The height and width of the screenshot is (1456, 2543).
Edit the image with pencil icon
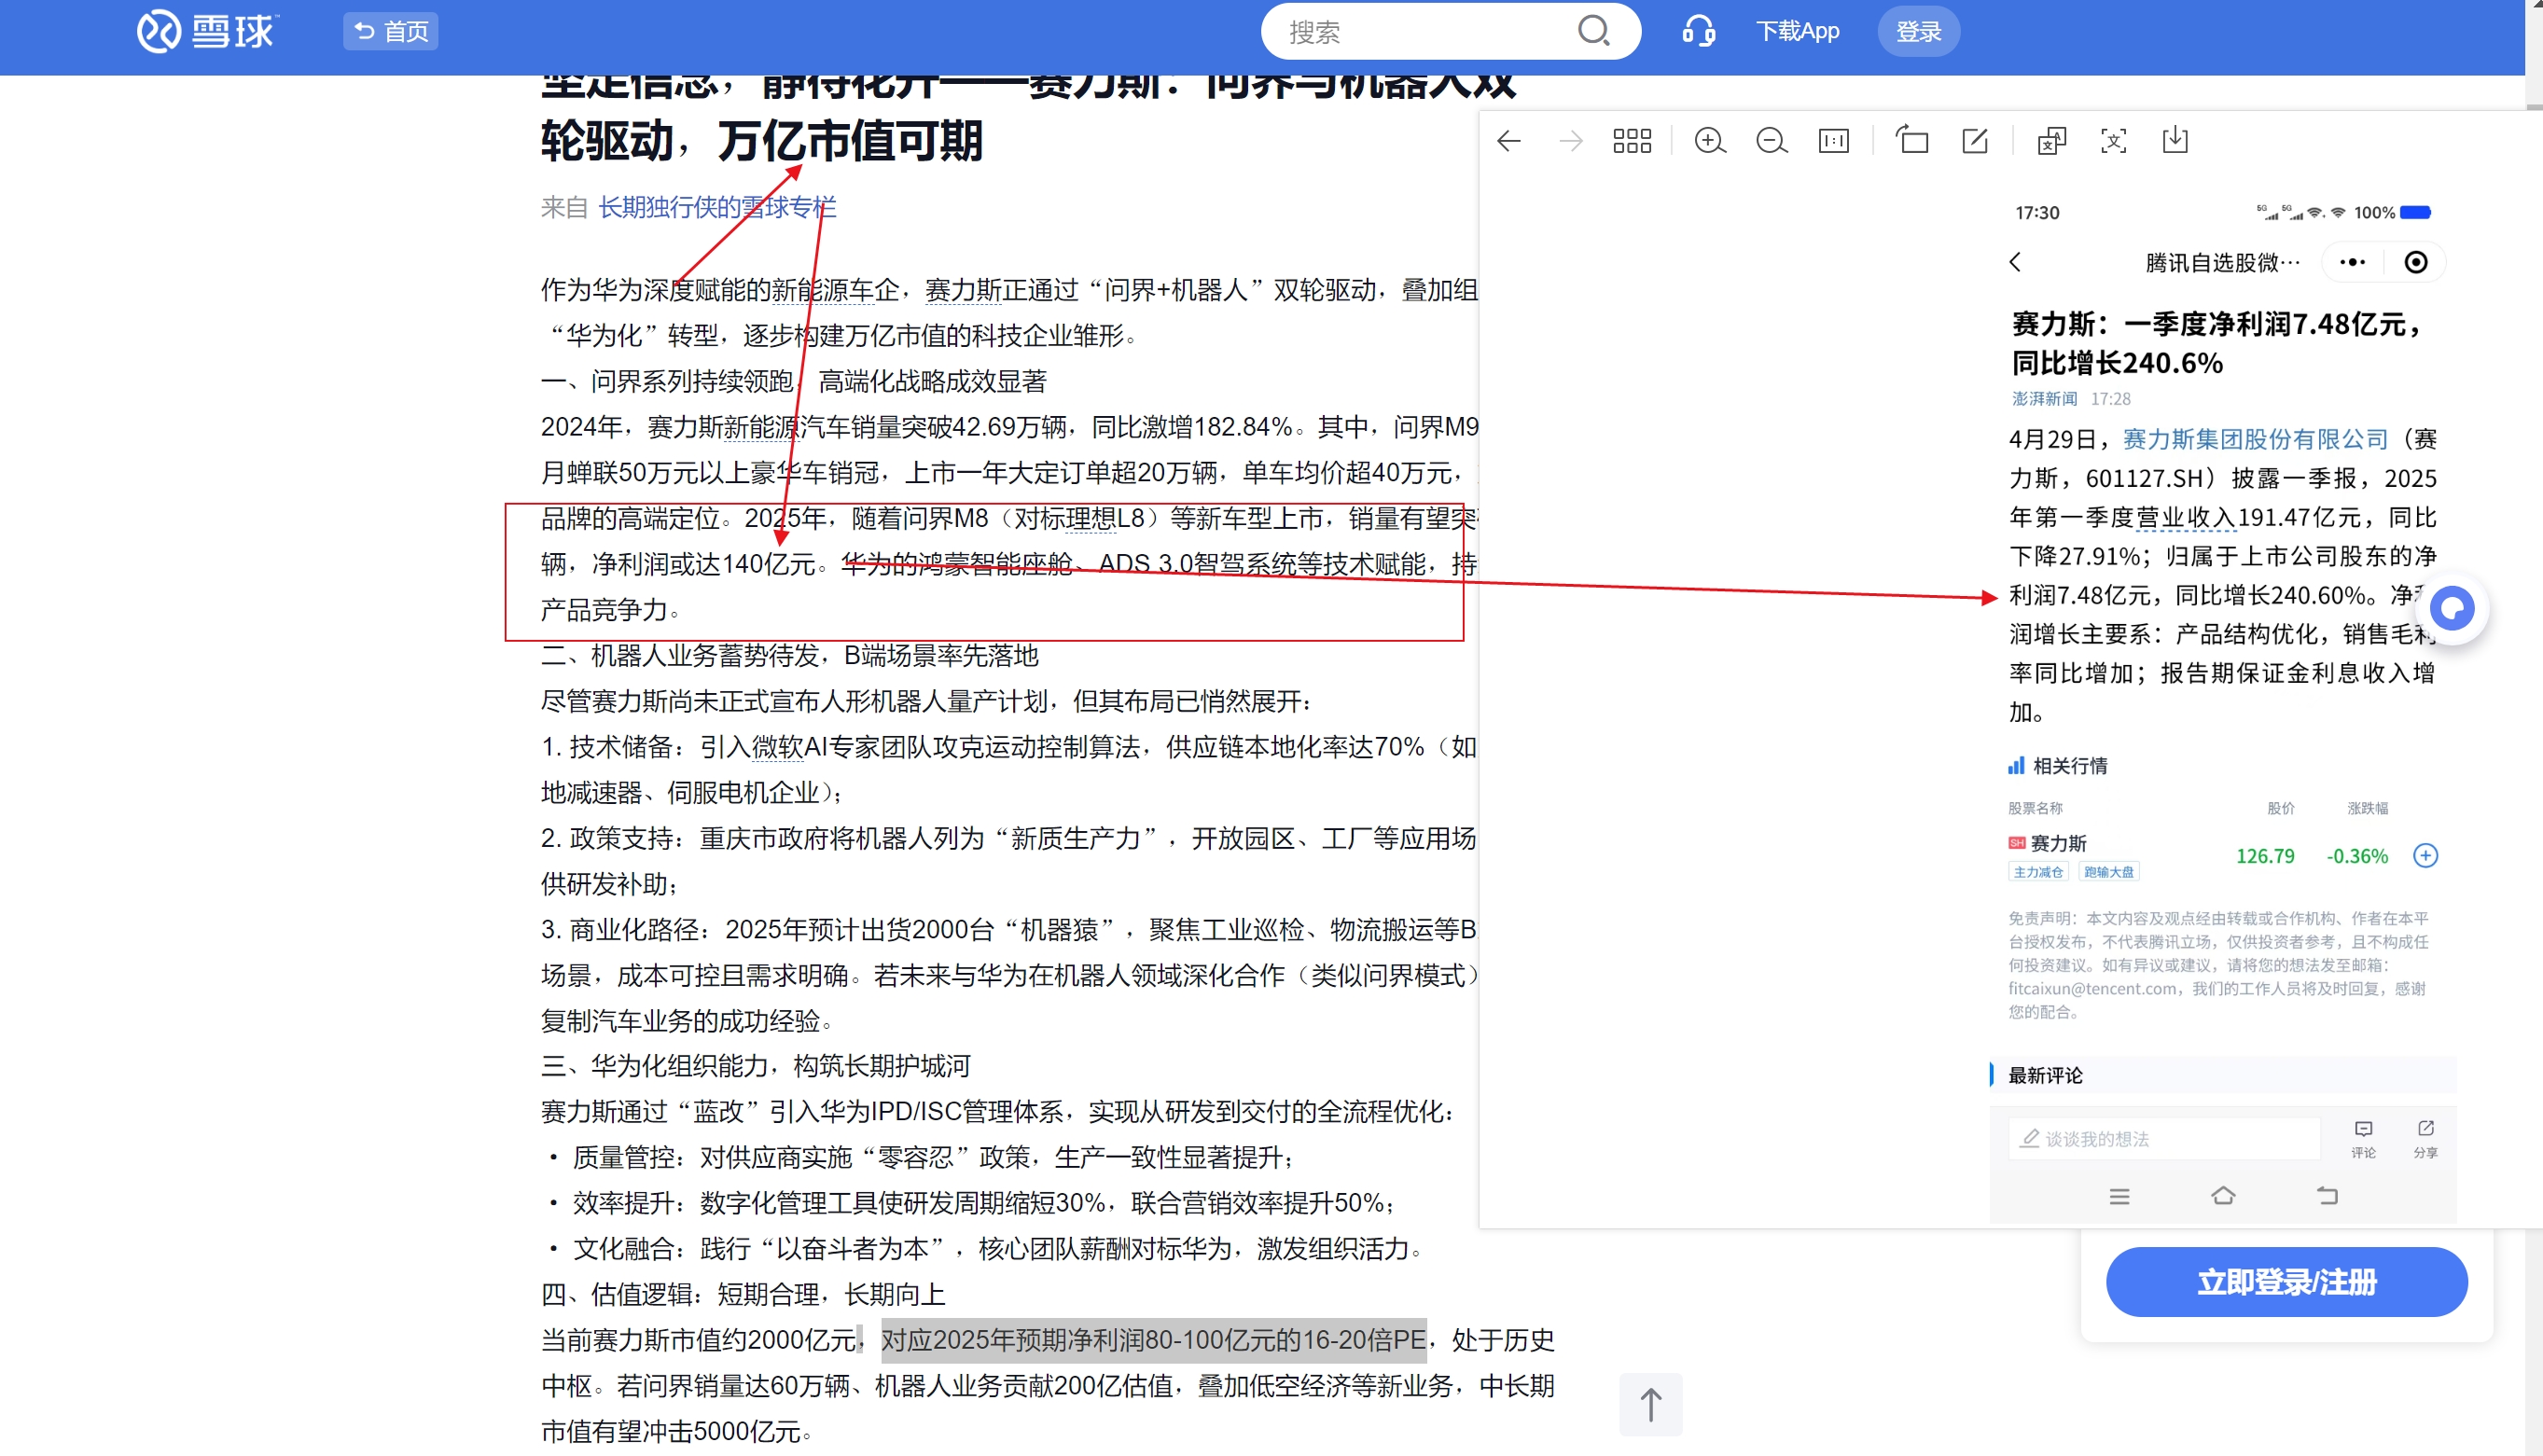click(x=1975, y=141)
